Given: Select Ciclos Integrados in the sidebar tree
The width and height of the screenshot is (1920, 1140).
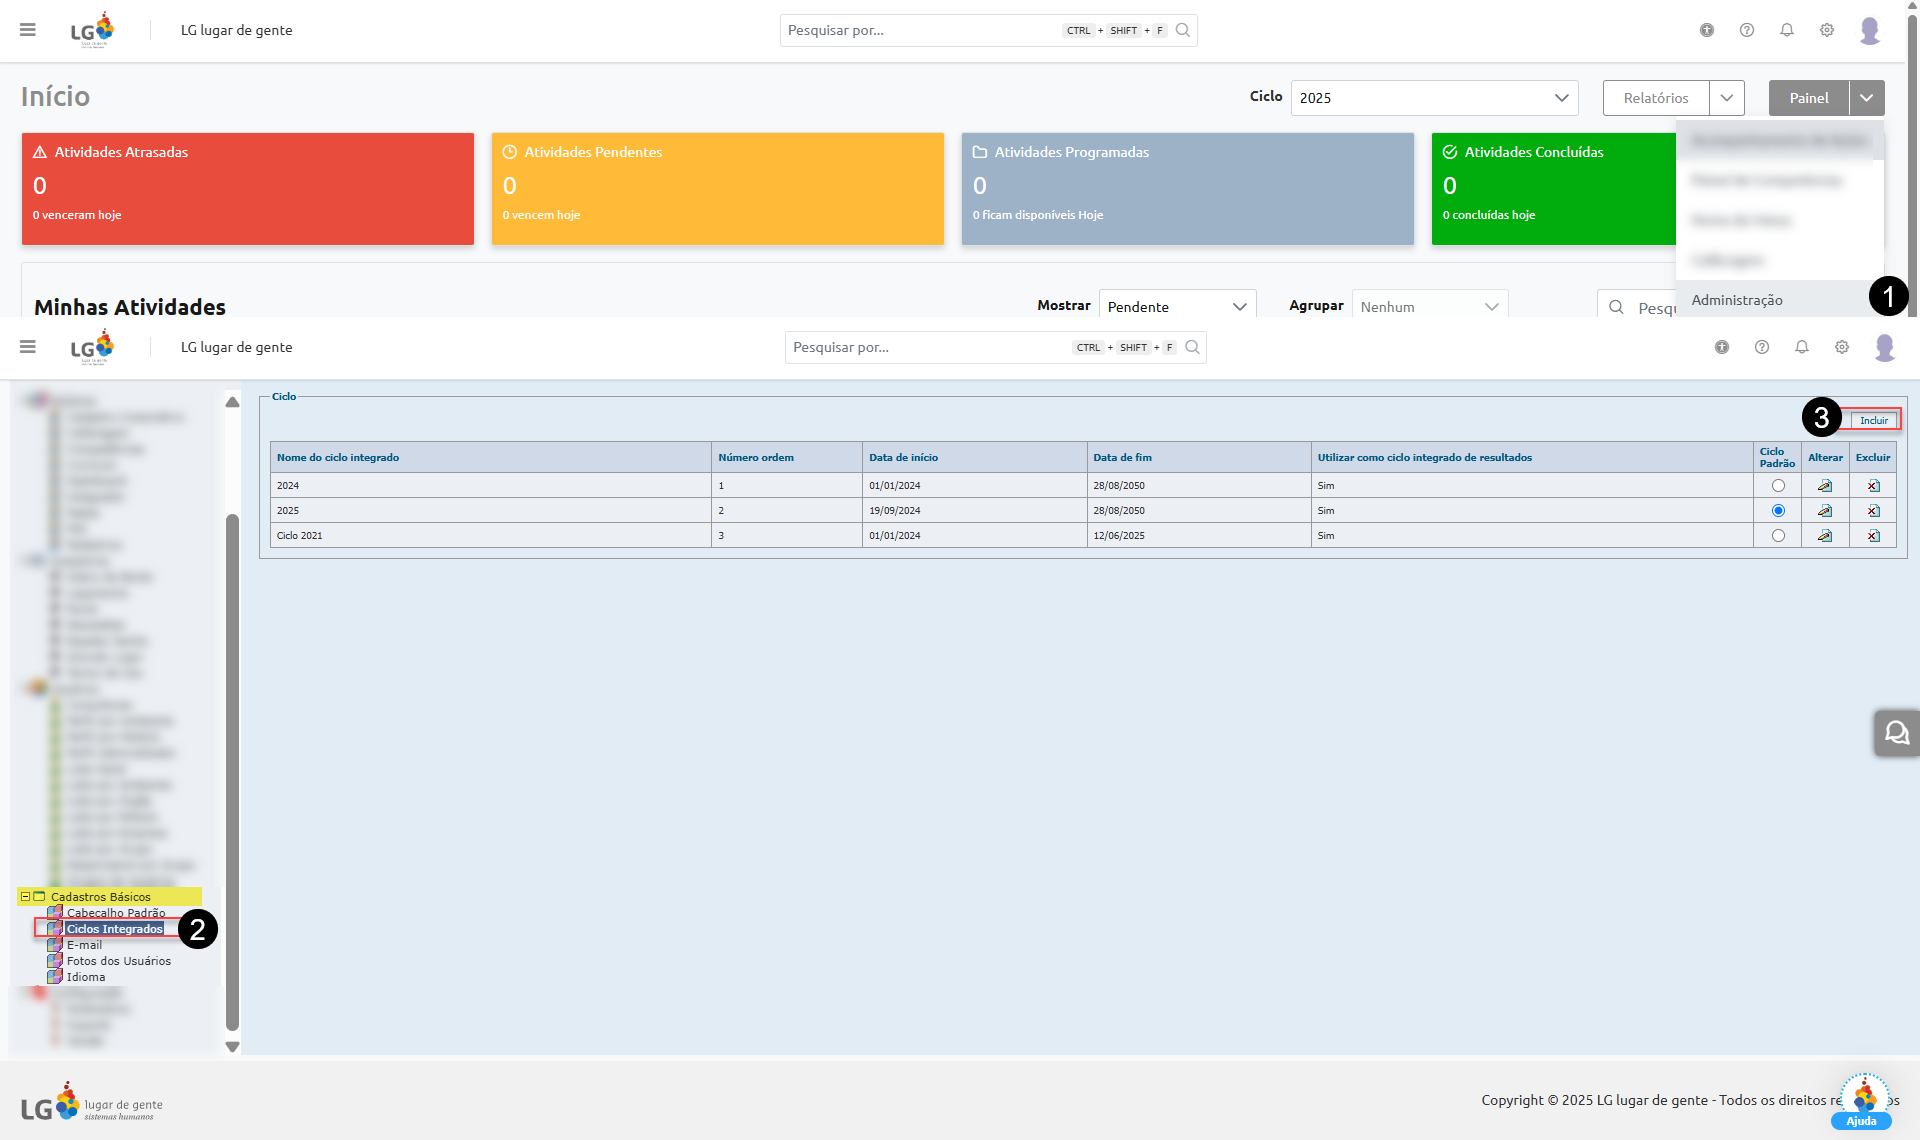Looking at the screenshot, I should pyautogui.click(x=113, y=929).
